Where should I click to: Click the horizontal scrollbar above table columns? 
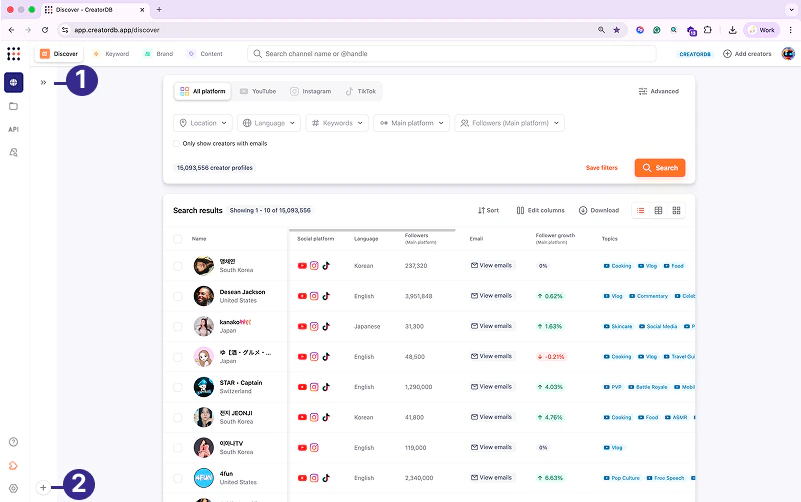pos(372,230)
